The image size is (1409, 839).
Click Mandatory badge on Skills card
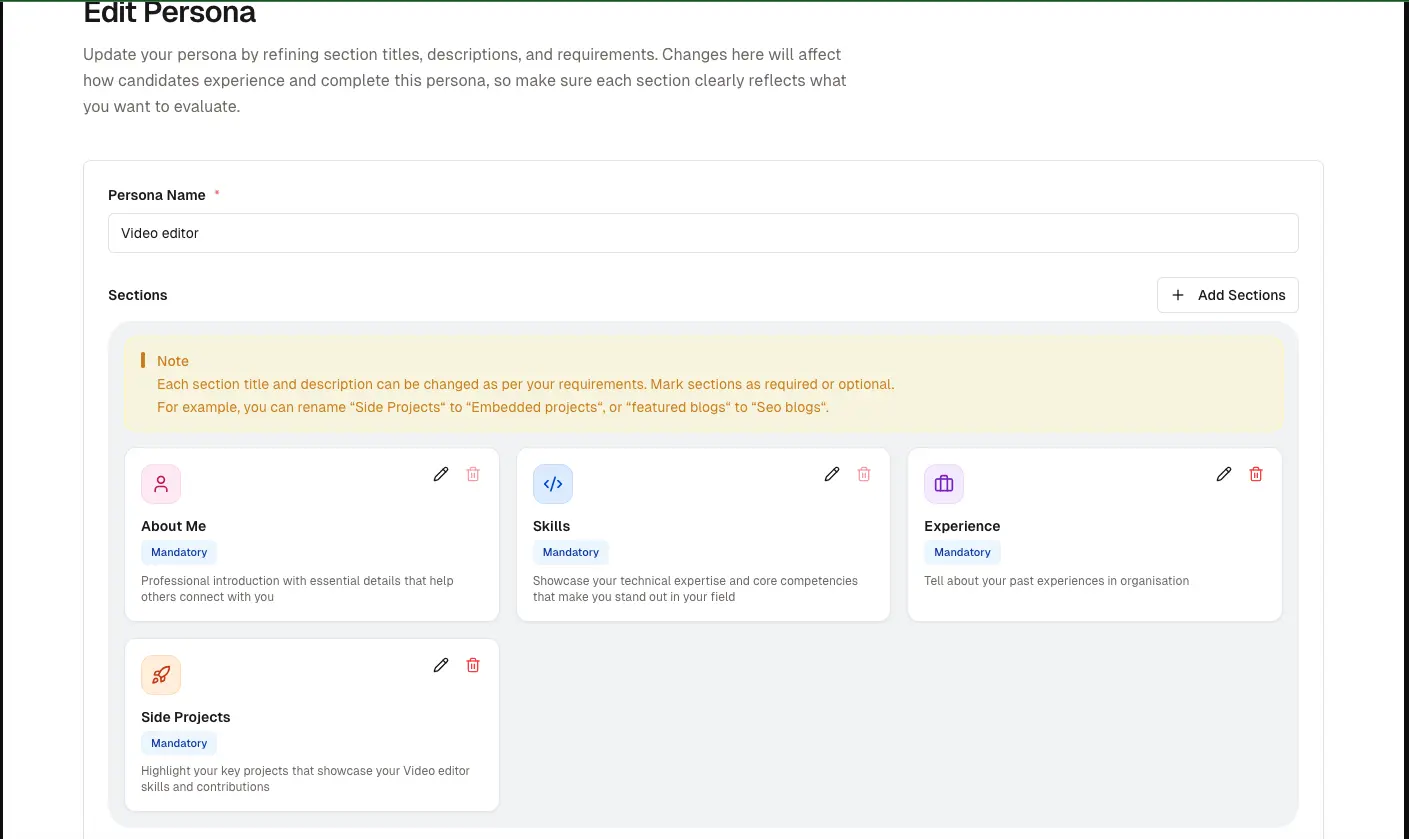(570, 552)
